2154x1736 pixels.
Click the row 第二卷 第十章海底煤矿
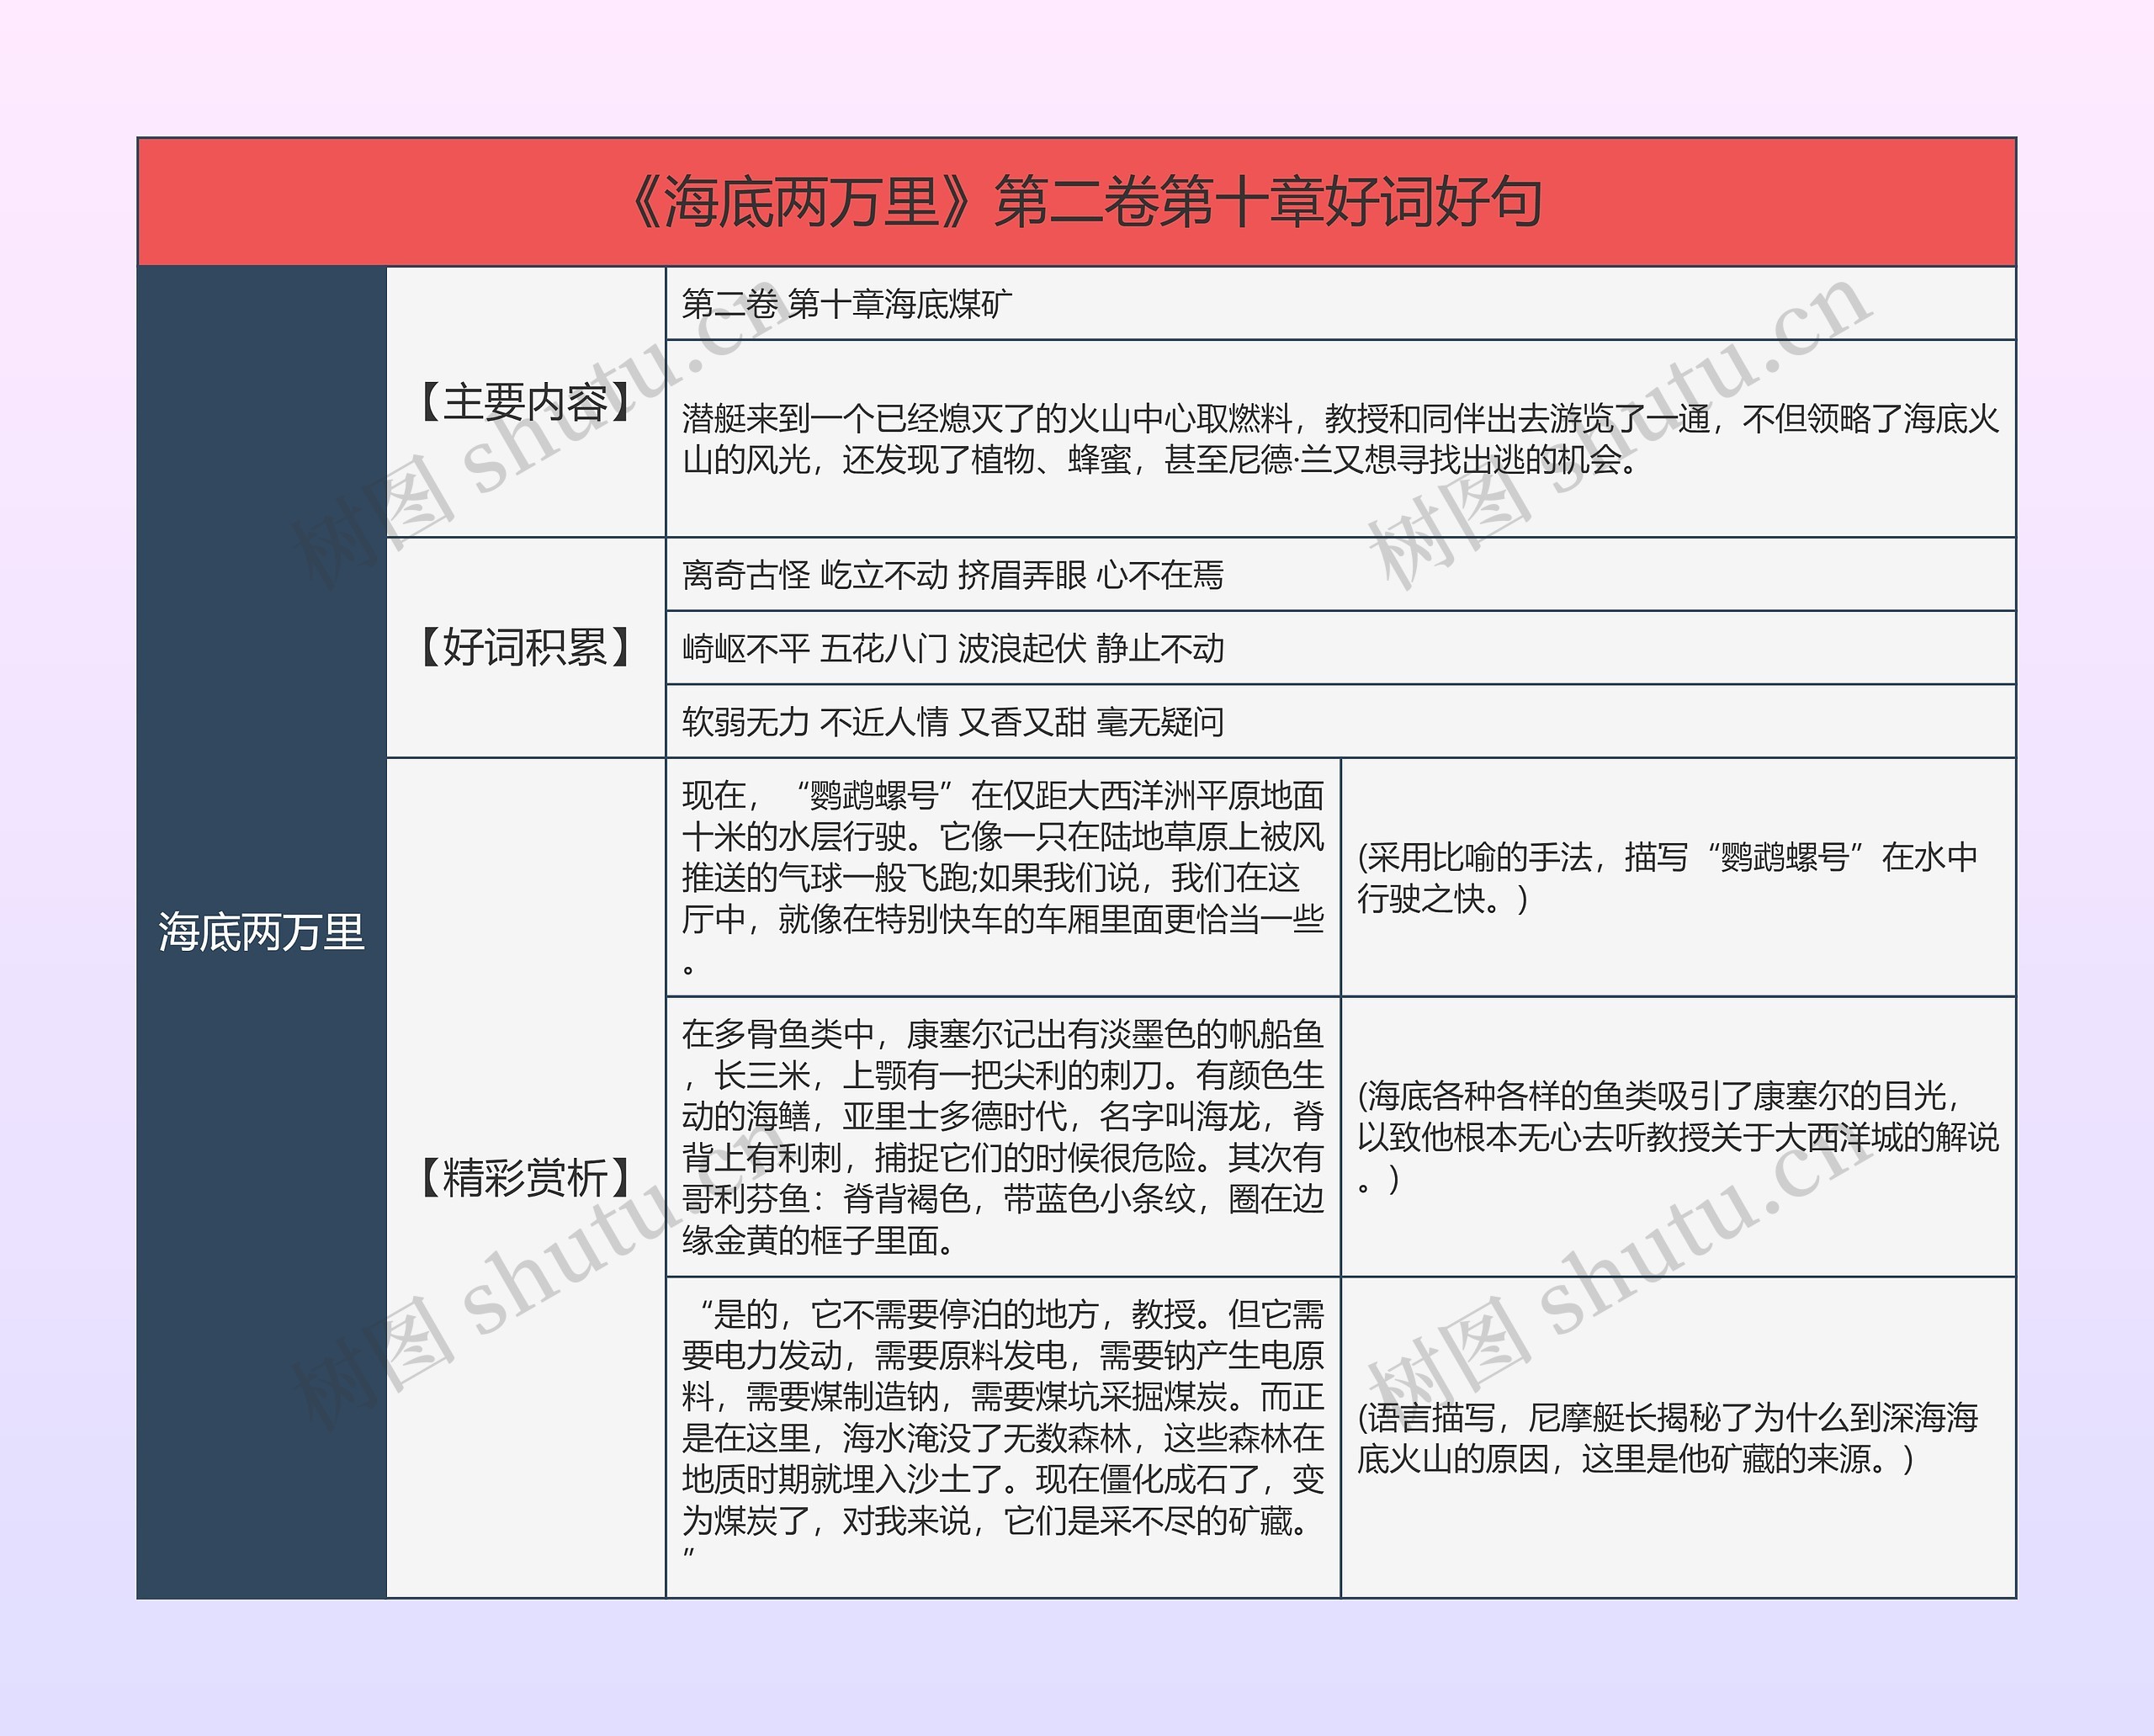coord(1341,303)
